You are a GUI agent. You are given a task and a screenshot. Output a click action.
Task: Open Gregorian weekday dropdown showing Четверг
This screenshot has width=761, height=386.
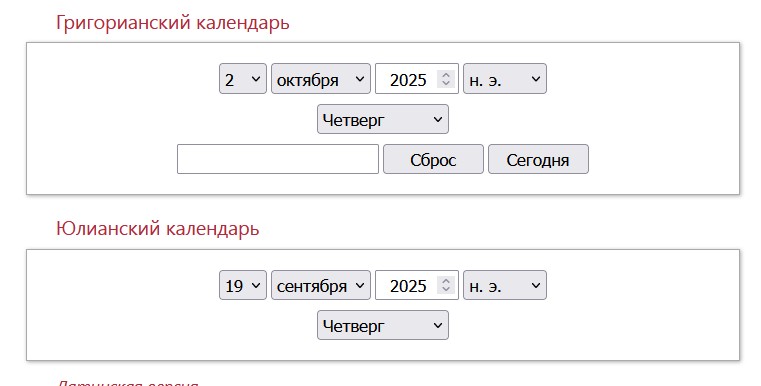(383, 119)
